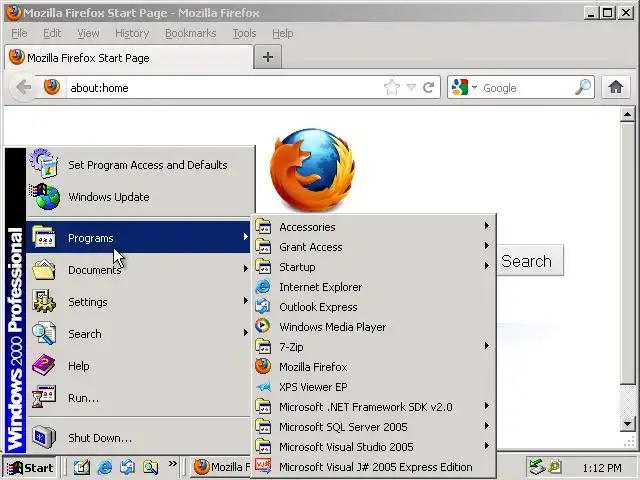The width and height of the screenshot is (640, 480).
Task: Click the bookmark star in address bar
Action: pos(392,87)
